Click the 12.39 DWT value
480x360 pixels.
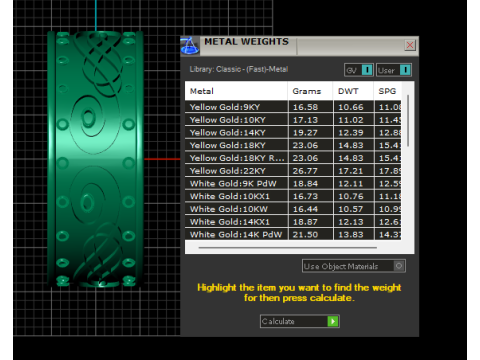point(351,133)
